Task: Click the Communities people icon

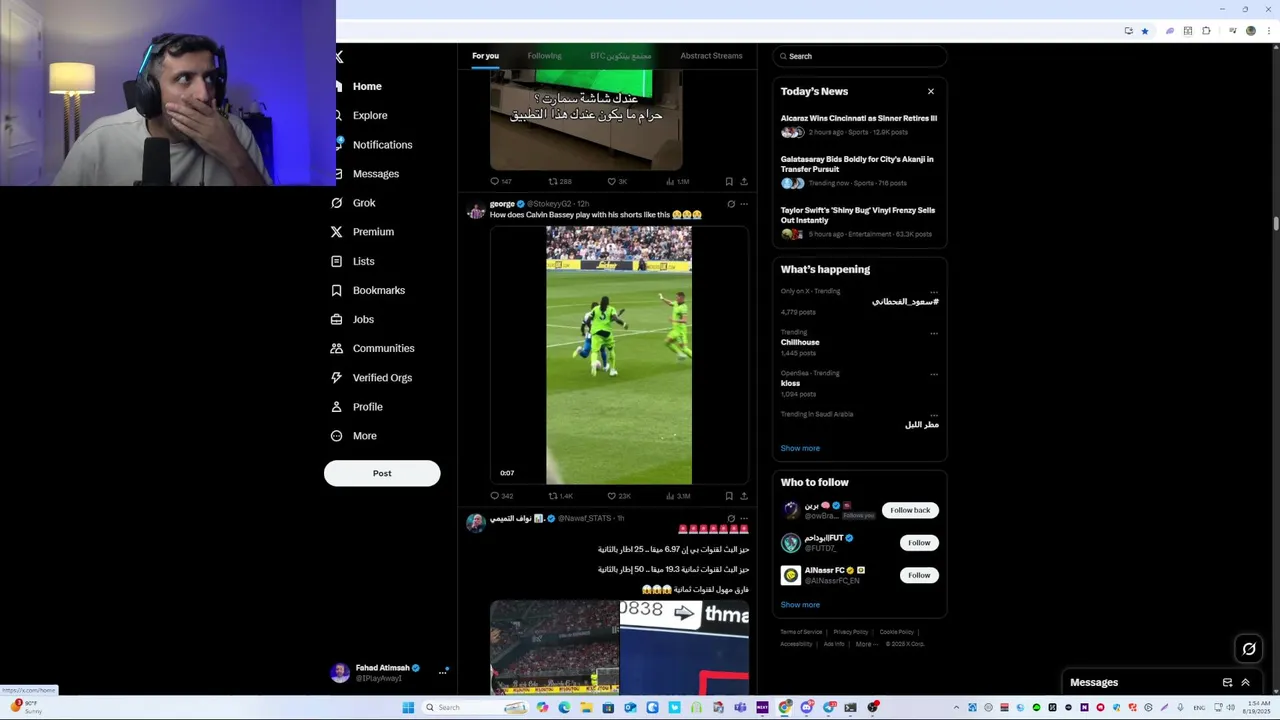Action: pos(337,348)
